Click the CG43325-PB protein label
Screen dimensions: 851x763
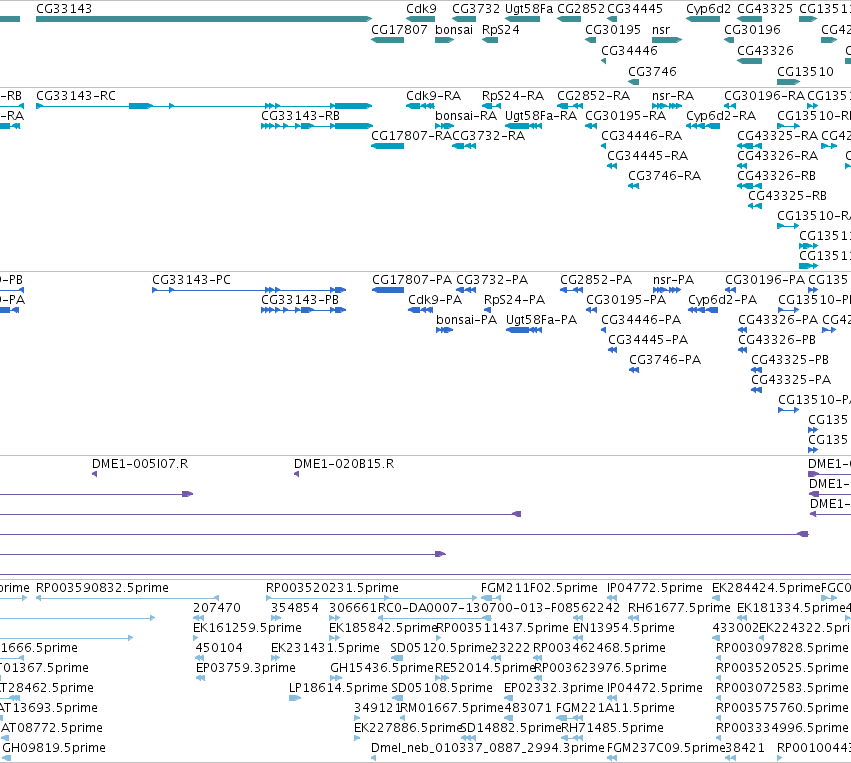(x=790, y=360)
